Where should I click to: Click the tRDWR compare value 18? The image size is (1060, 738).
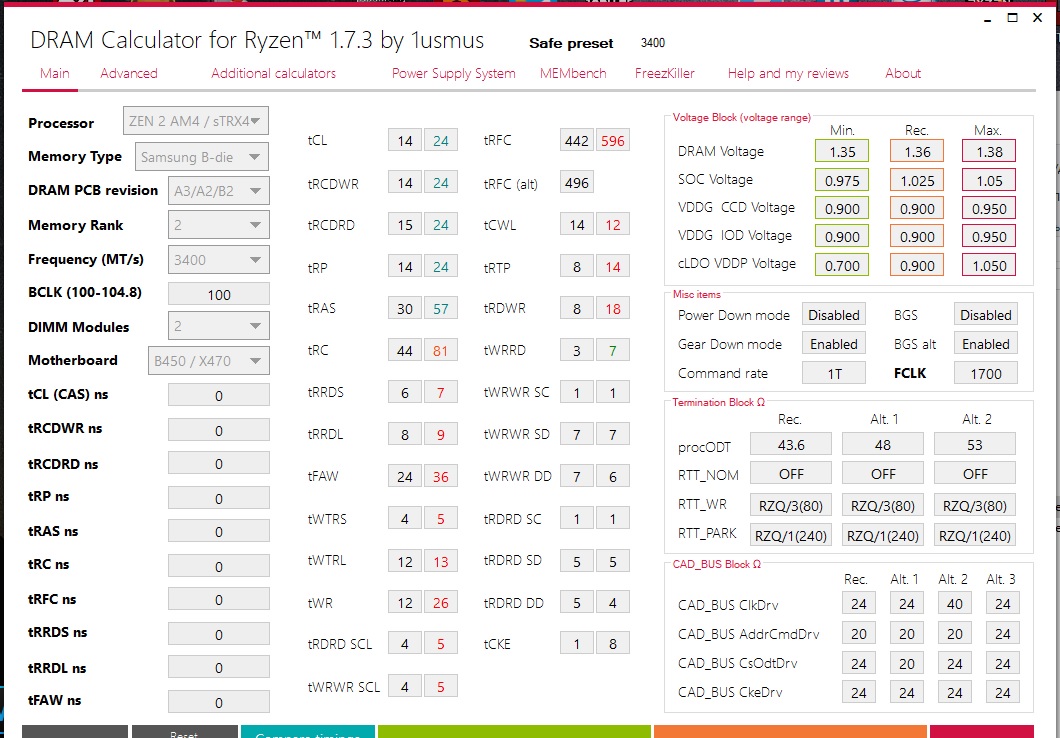tap(612, 308)
